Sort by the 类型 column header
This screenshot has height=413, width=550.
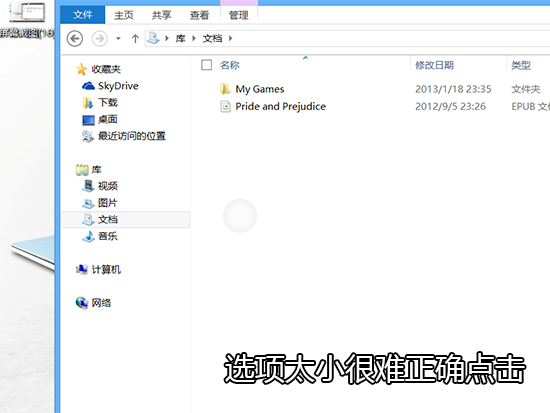pos(521,65)
